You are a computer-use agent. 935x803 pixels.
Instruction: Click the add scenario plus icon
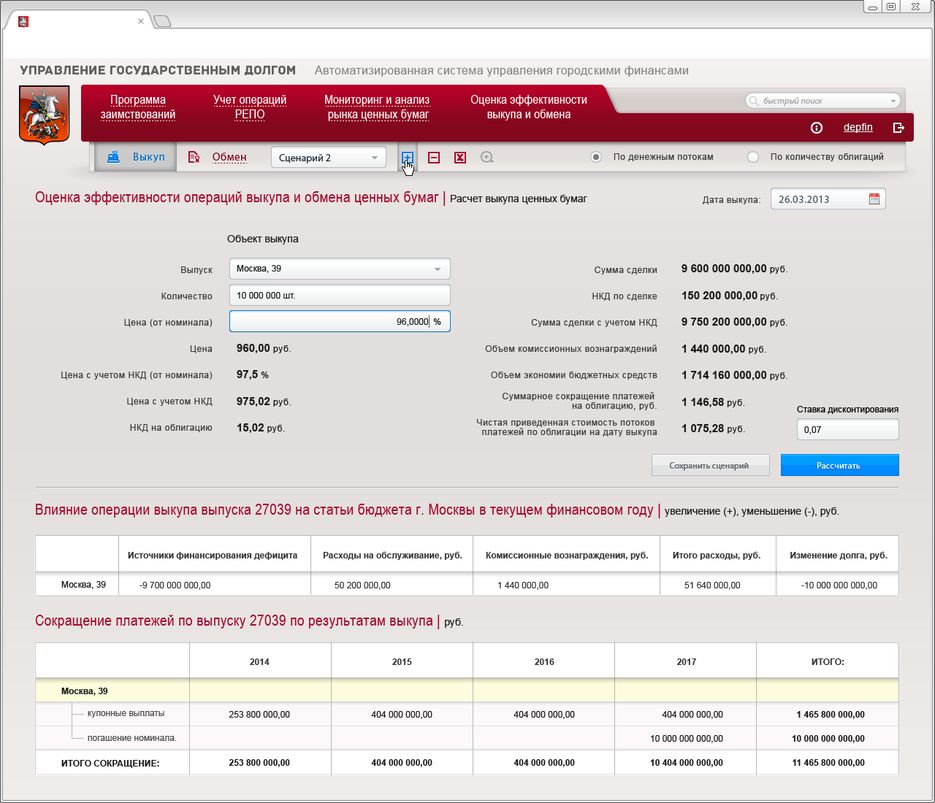click(x=407, y=157)
